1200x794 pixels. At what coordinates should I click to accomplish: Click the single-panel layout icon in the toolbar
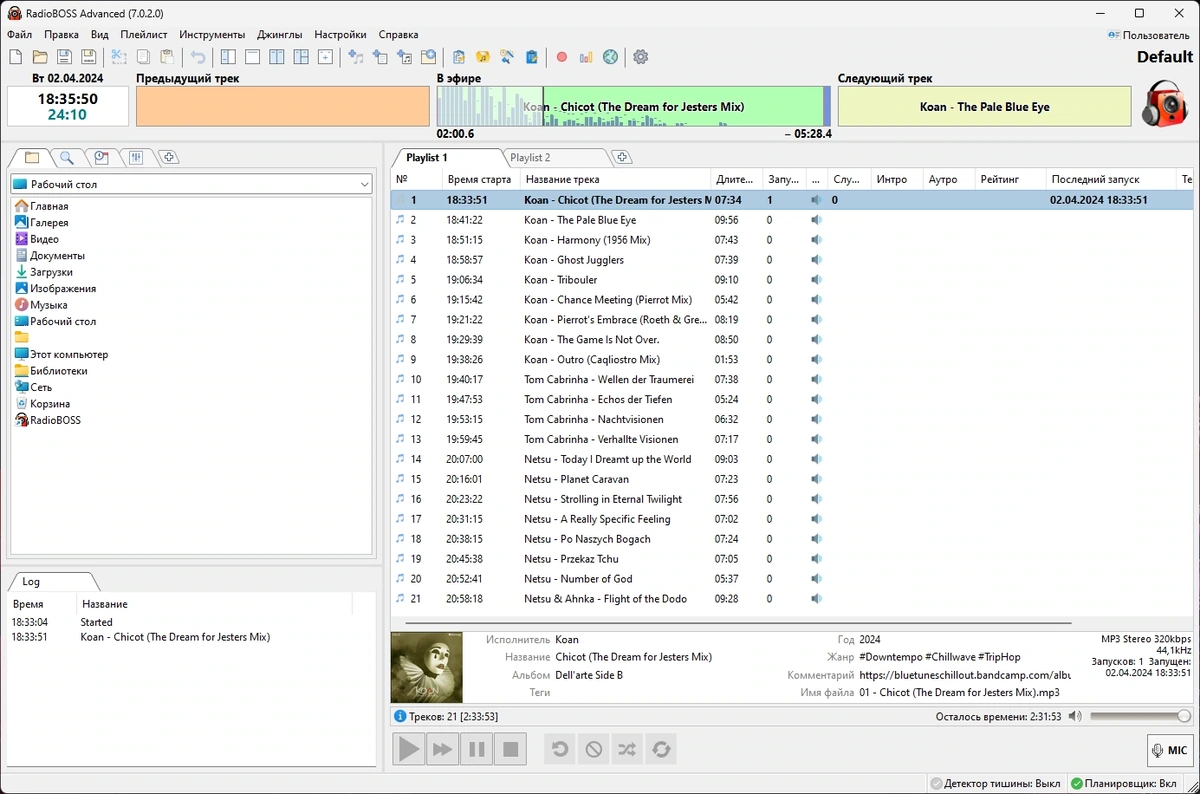click(x=252, y=57)
